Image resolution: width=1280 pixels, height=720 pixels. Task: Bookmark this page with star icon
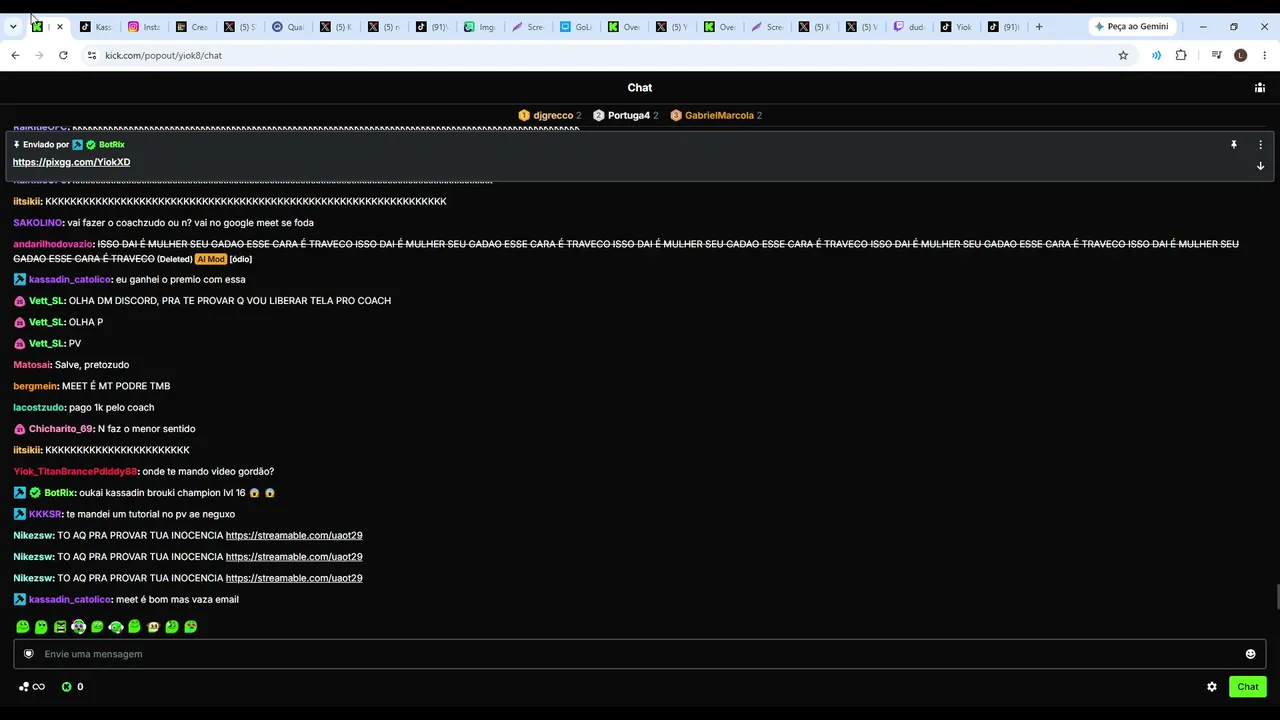point(1123,55)
